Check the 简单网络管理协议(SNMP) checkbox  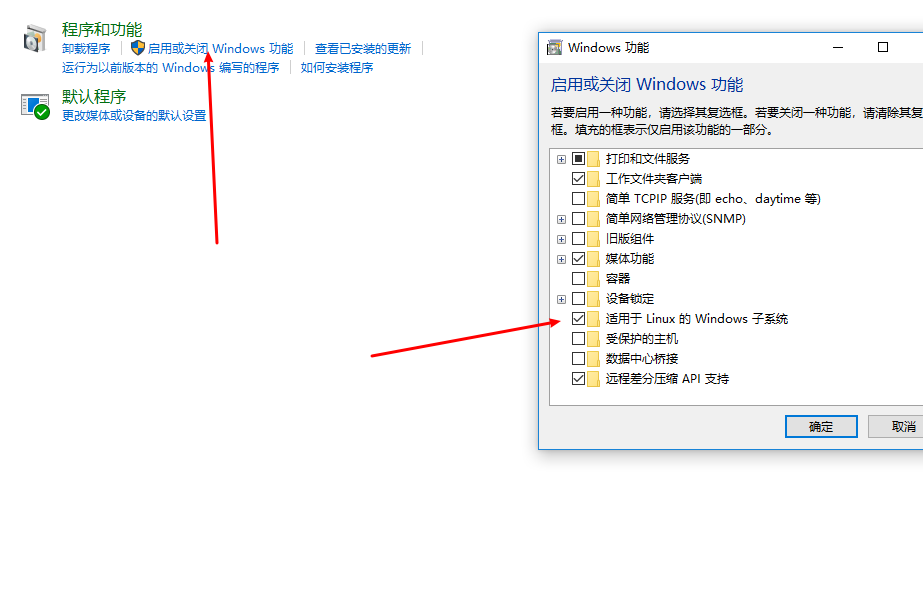pyautogui.click(x=579, y=219)
